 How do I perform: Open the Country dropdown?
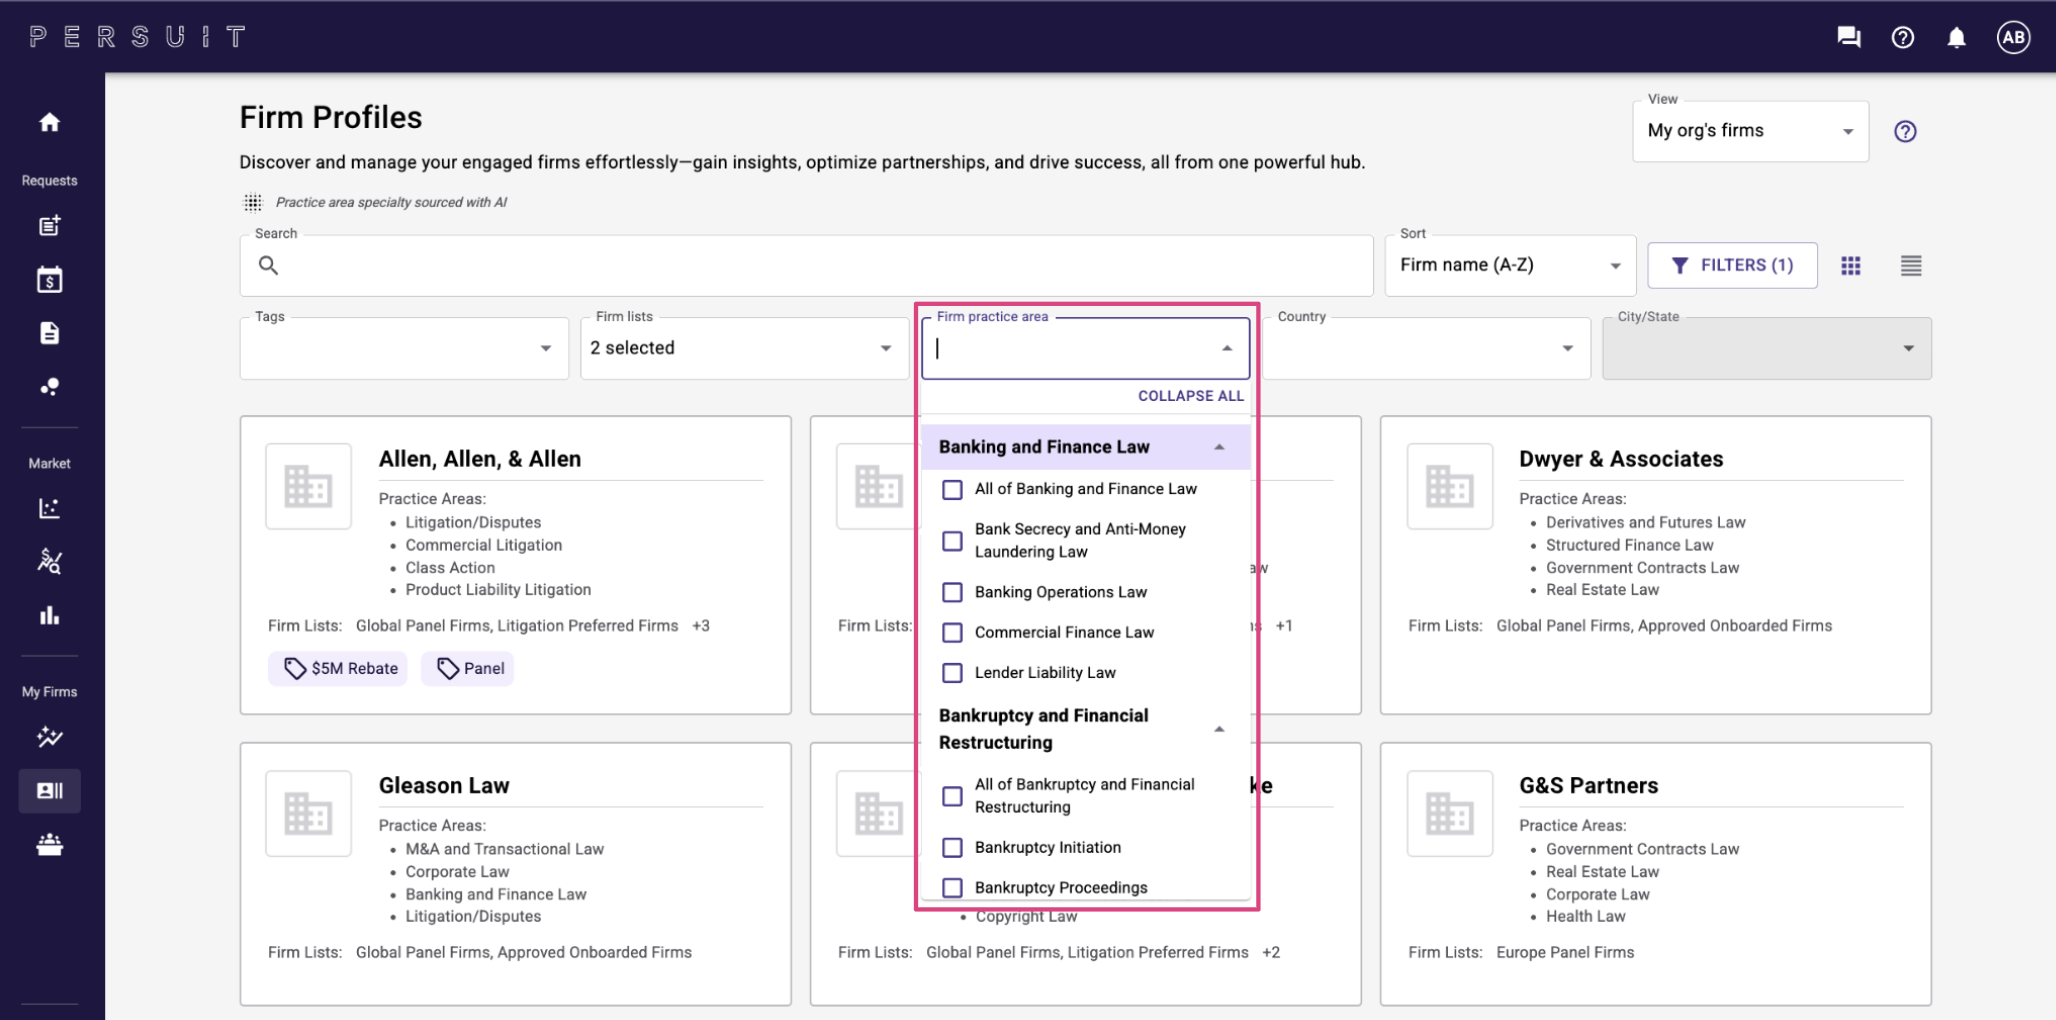point(1426,348)
